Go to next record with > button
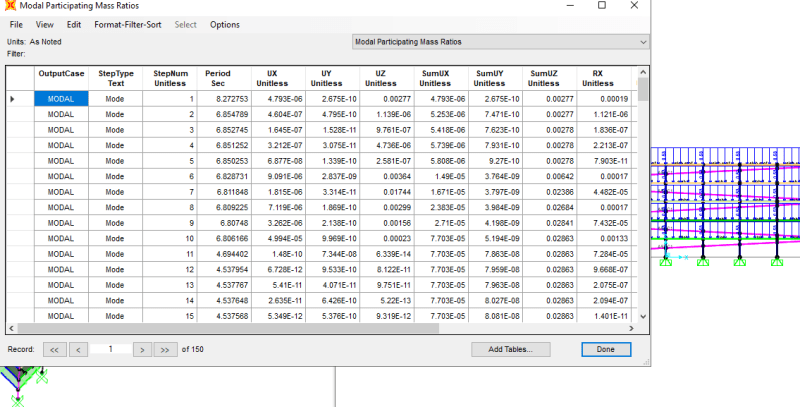The image size is (800, 407). [142, 349]
